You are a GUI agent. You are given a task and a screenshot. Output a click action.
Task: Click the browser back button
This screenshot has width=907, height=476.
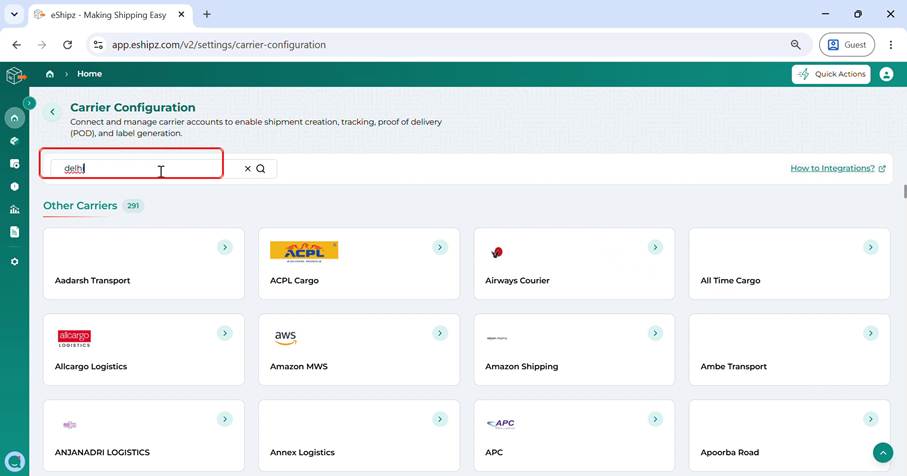(x=17, y=45)
